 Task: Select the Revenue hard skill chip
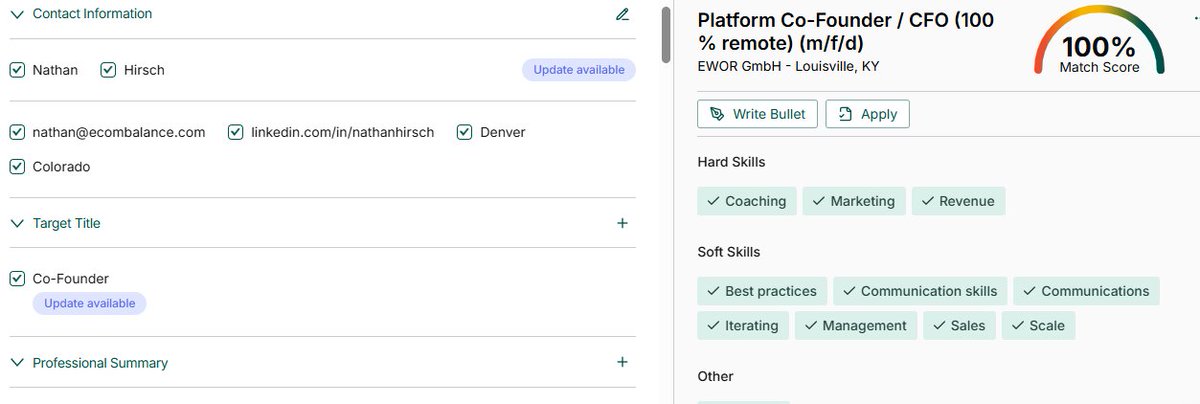coord(958,201)
